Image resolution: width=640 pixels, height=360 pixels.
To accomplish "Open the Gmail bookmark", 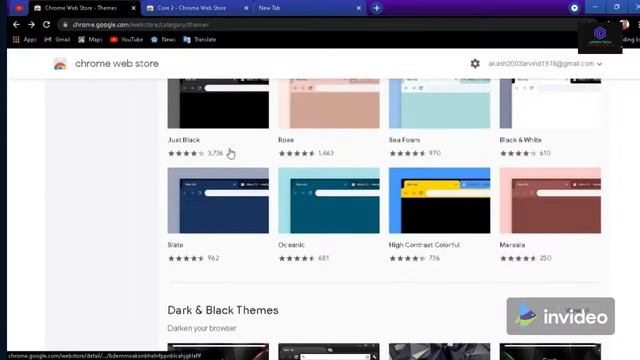I will pos(57,40).
